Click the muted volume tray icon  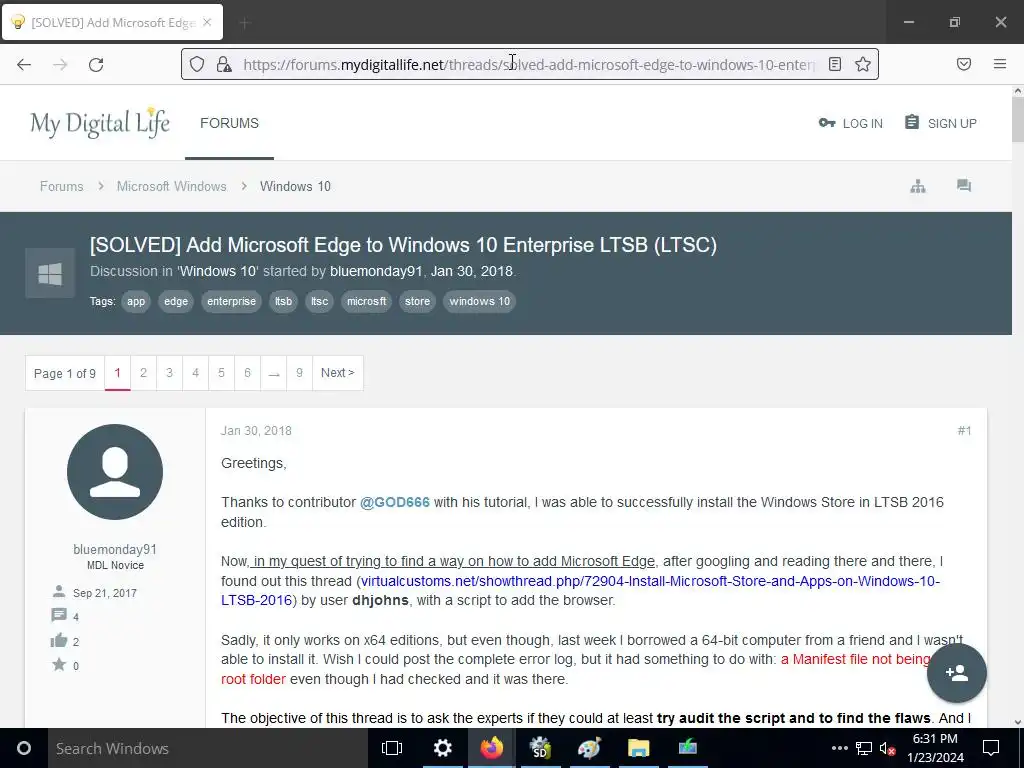tap(887, 748)
